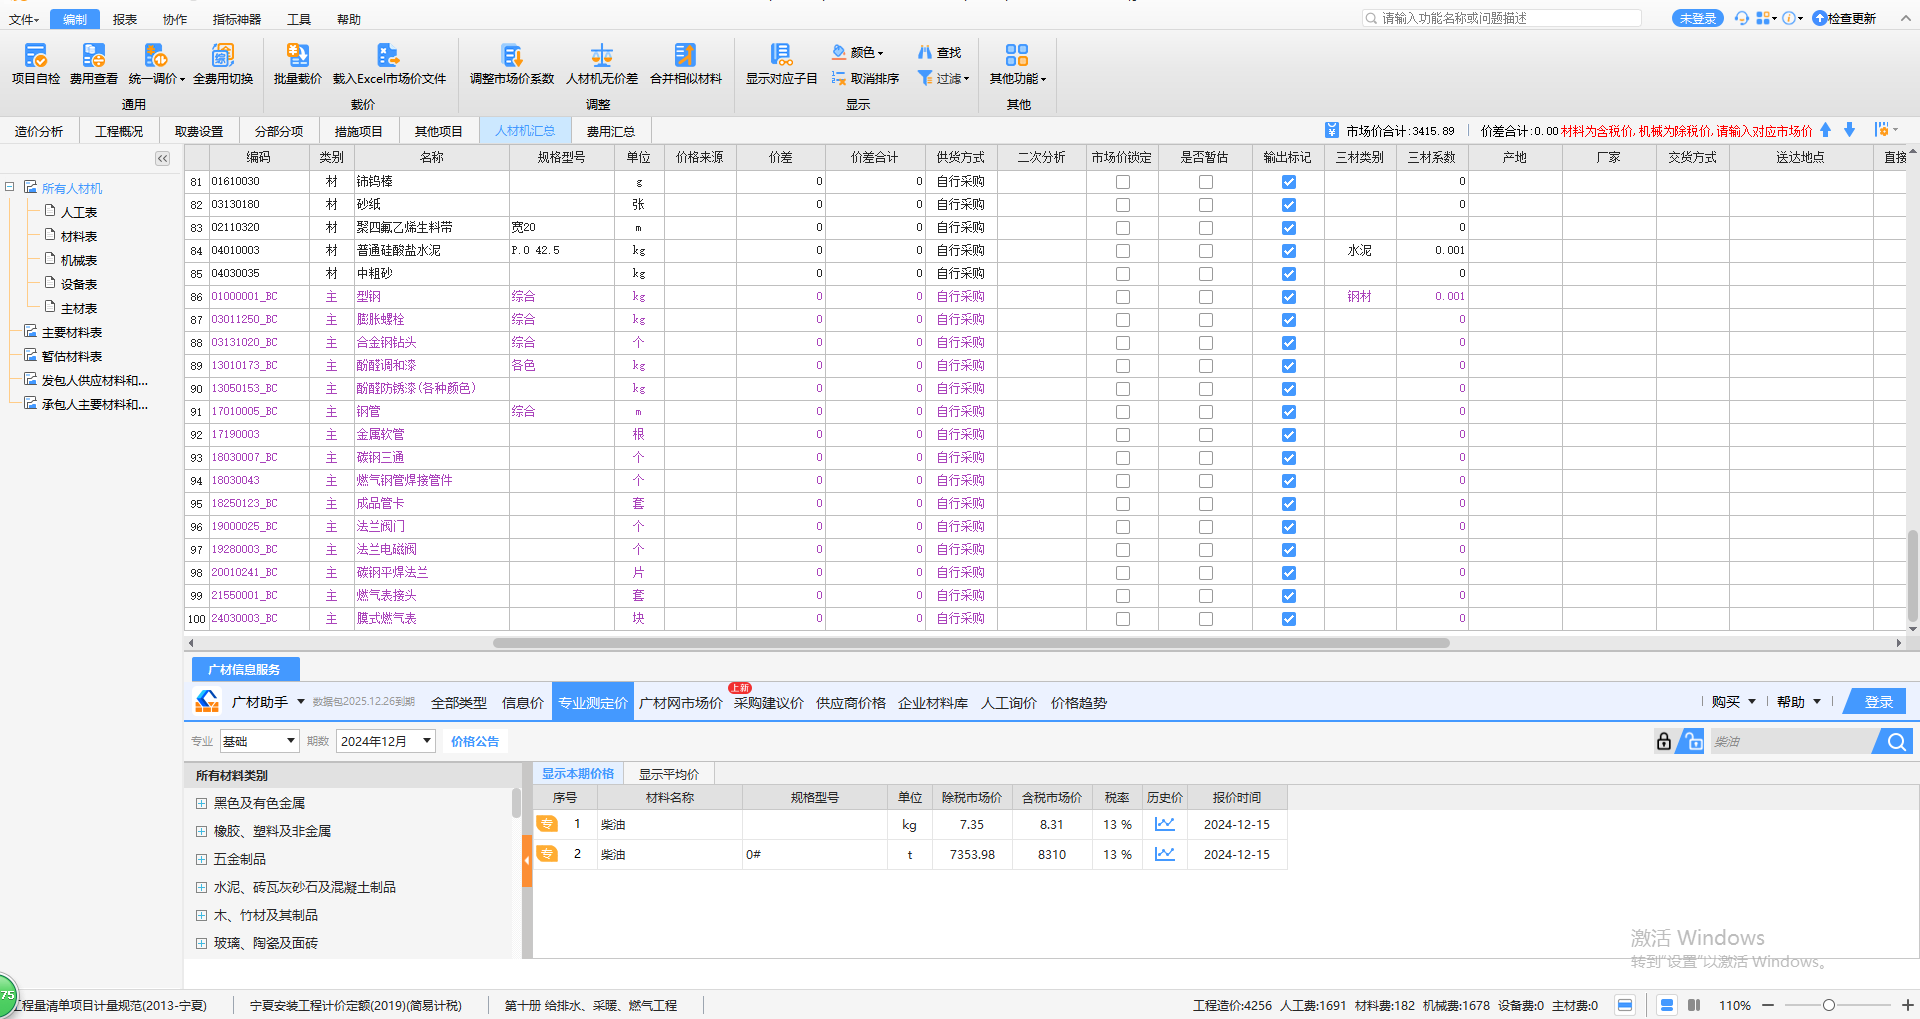Click the 全费用切换 icon
The width and height of the screenshot is (1920, 1019).
223,55
